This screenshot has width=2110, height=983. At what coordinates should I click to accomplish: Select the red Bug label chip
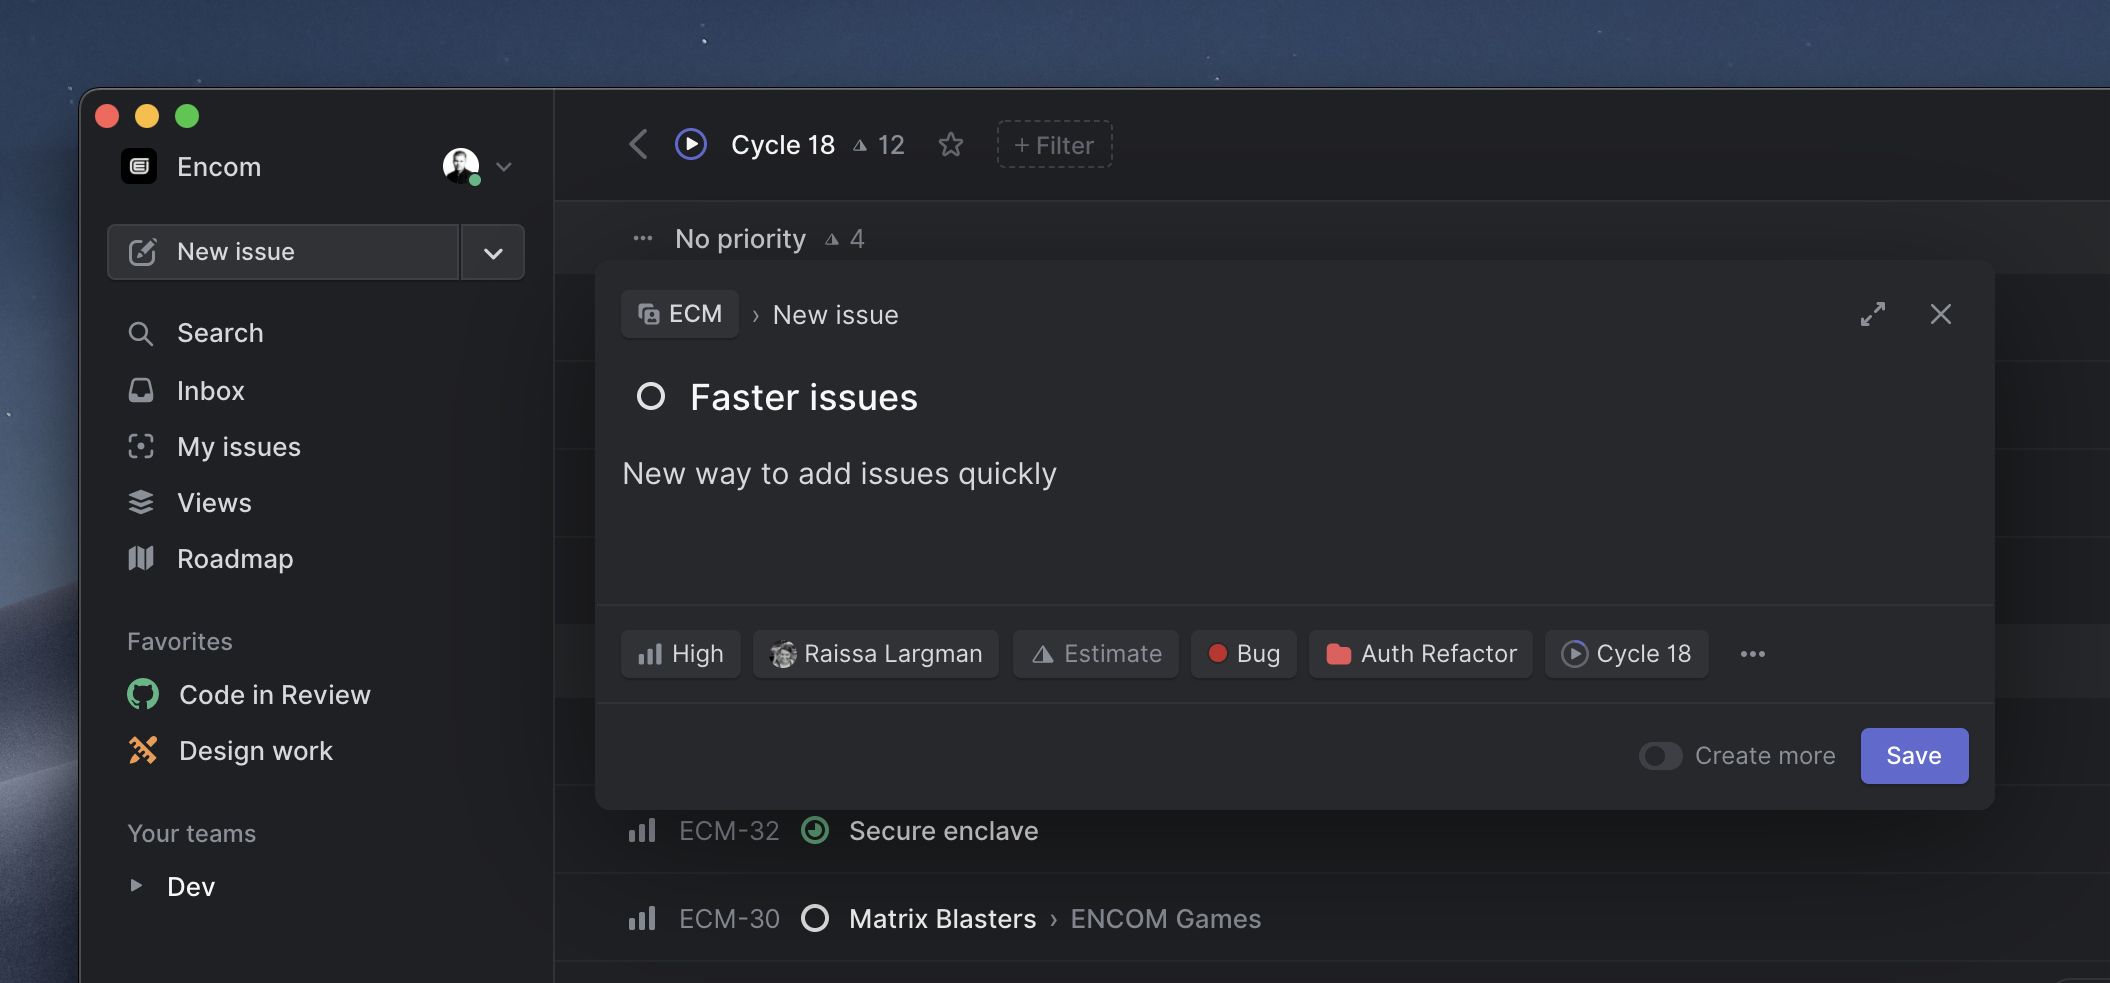[1243, 654]
